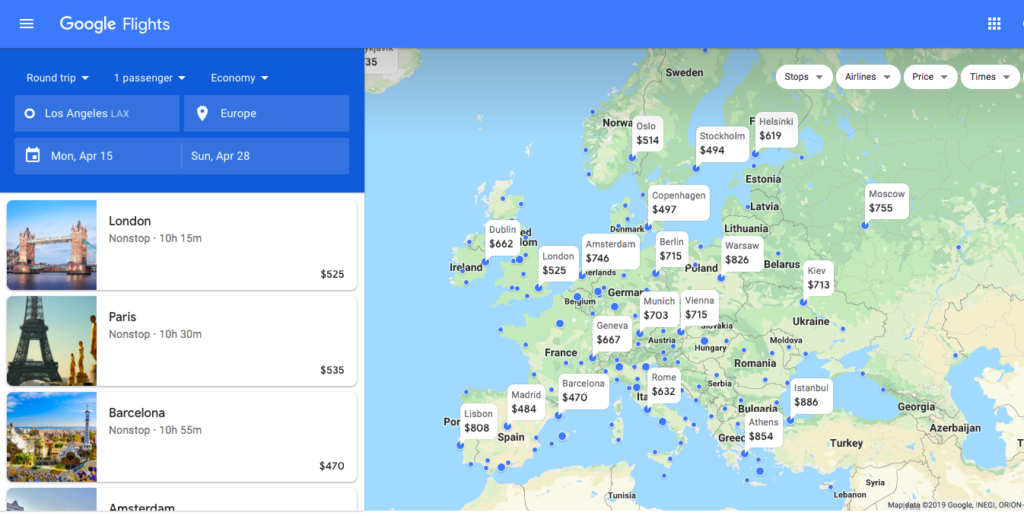
Task: Click the Helsinki $619 map label
Action: pos(776,129)
